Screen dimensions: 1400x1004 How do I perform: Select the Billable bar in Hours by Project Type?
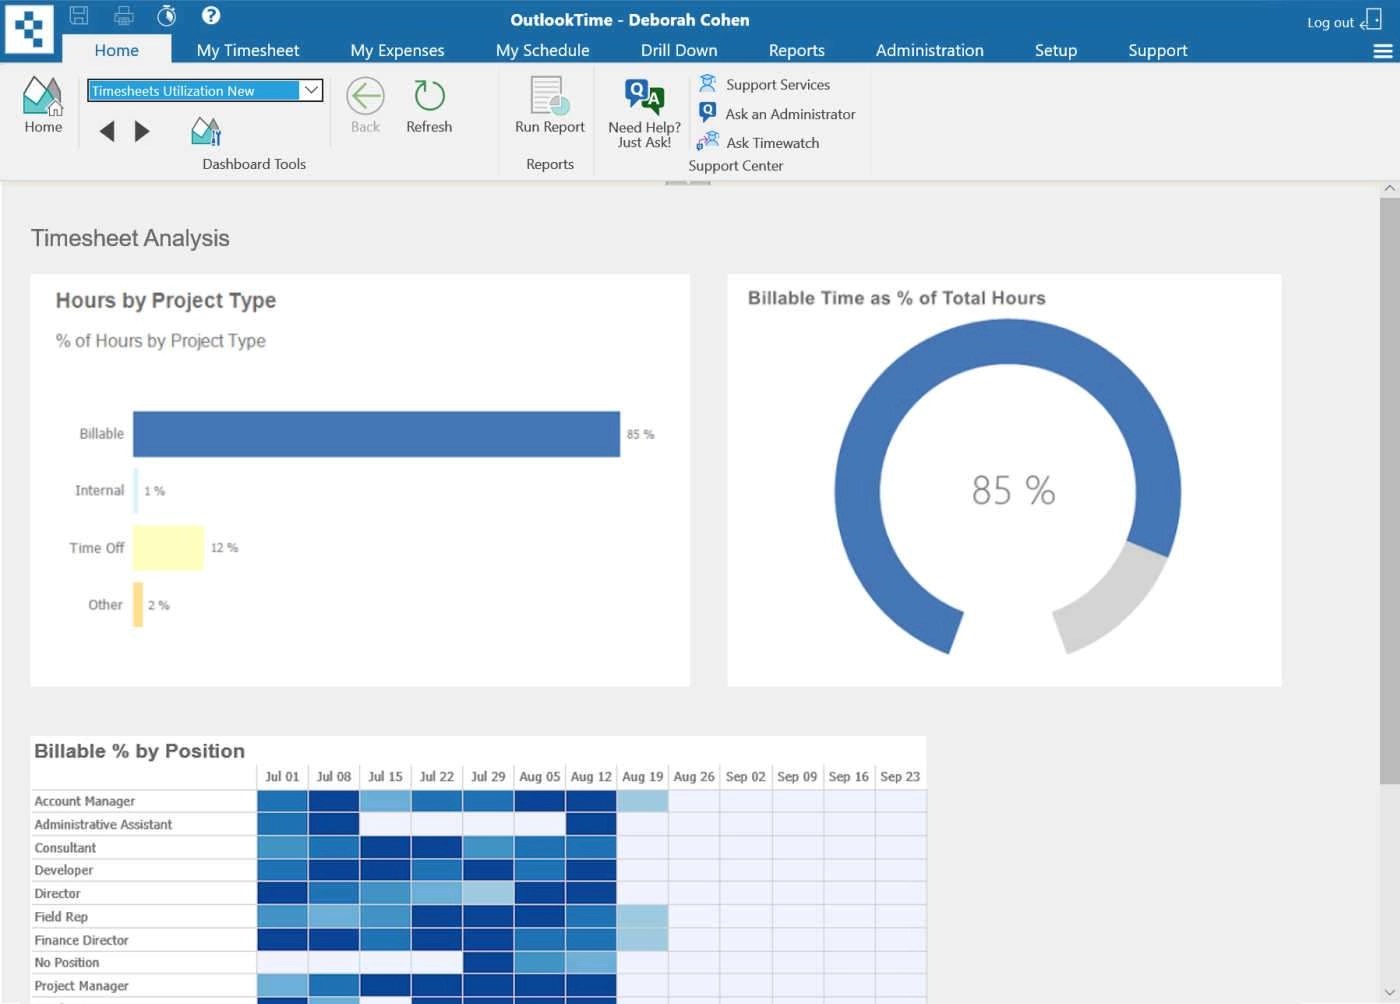(x=375, y=433)
